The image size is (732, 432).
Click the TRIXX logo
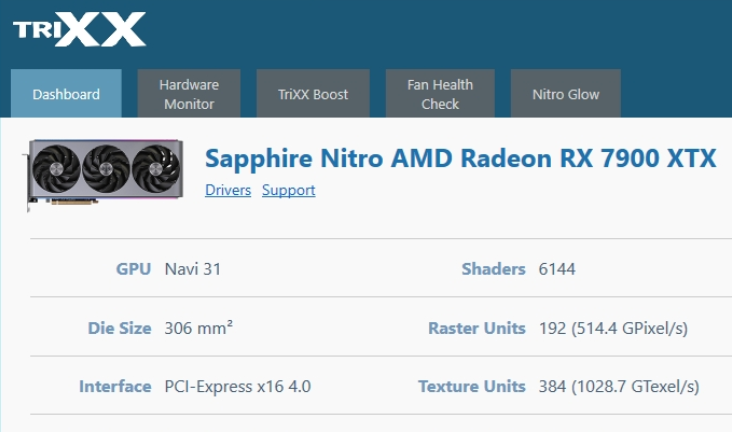79,29
